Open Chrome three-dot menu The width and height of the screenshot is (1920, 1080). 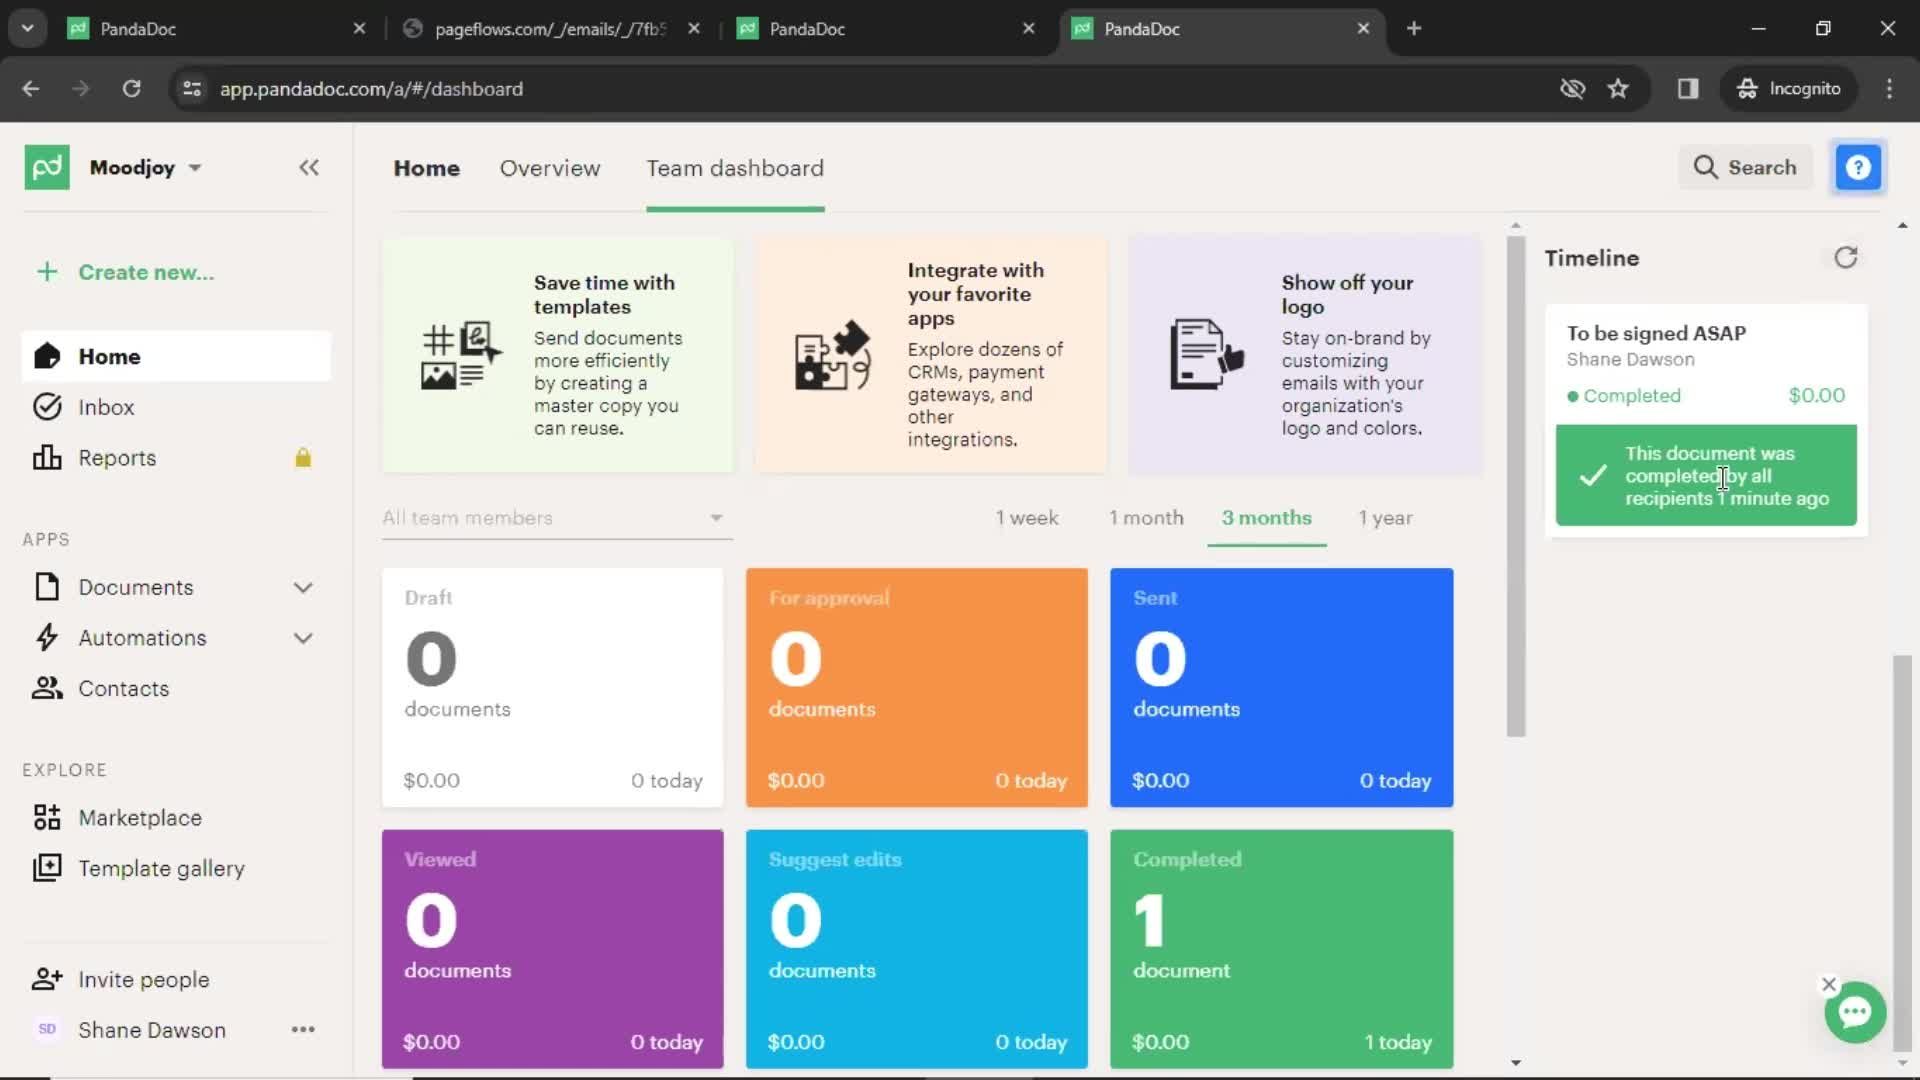coord(1889,88)
